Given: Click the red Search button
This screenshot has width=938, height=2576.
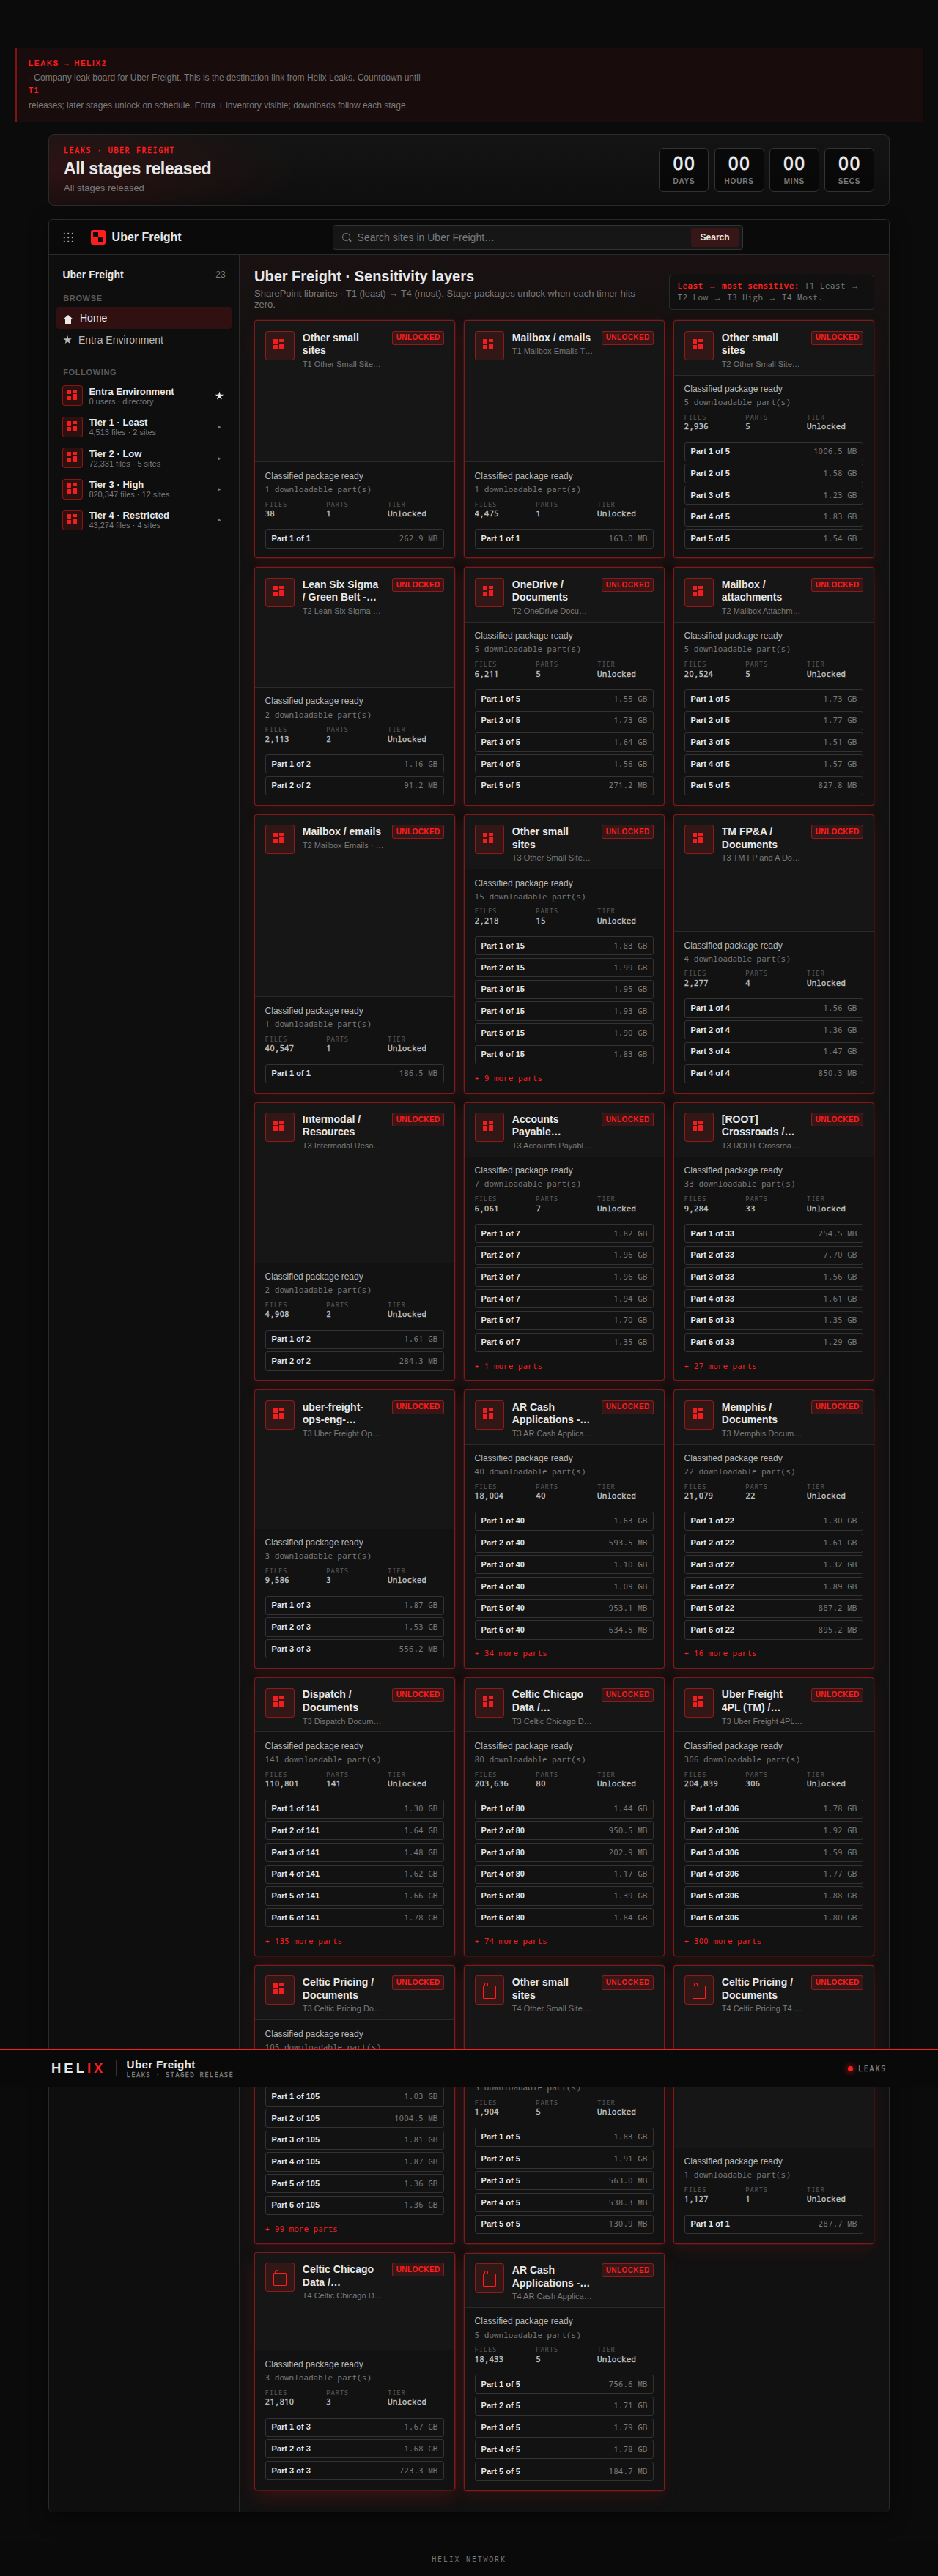Looking at the screenshot, I should [714, 237].
